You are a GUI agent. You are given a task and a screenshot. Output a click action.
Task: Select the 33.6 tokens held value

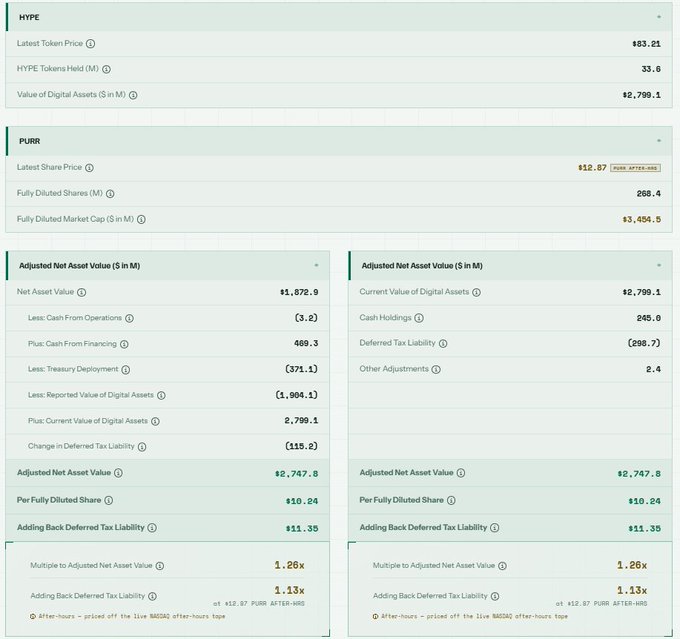click(x=651, y=69)
